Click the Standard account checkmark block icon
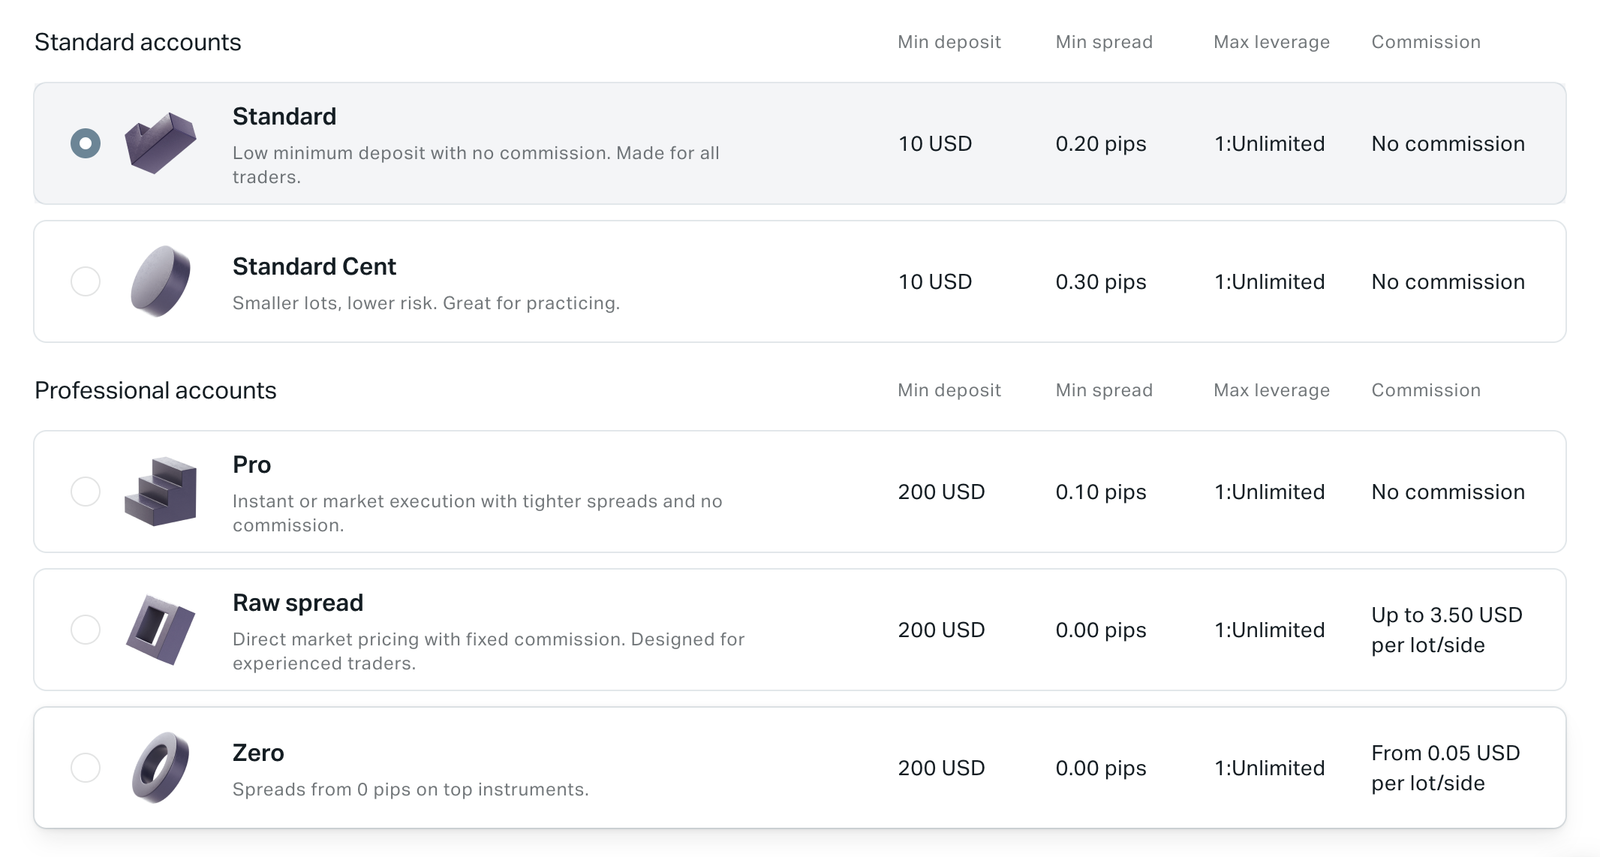Viewport: 1600px width, 857px height. [x=160, y=143]
